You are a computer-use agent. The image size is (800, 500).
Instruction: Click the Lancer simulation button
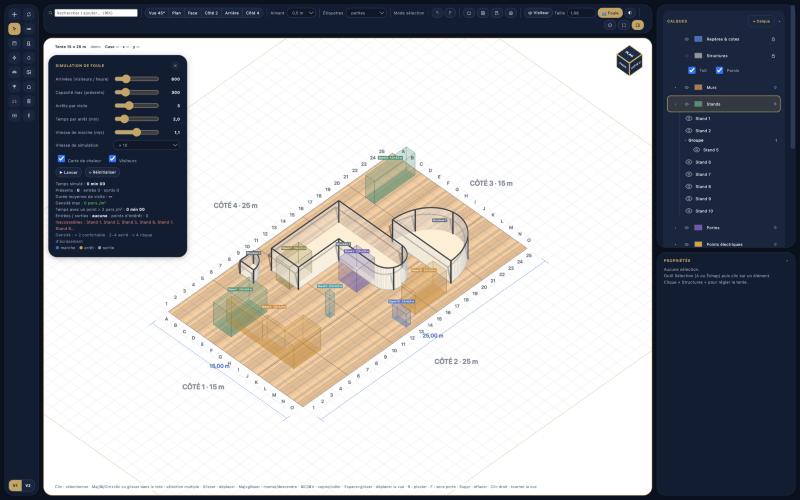(68, 172)
